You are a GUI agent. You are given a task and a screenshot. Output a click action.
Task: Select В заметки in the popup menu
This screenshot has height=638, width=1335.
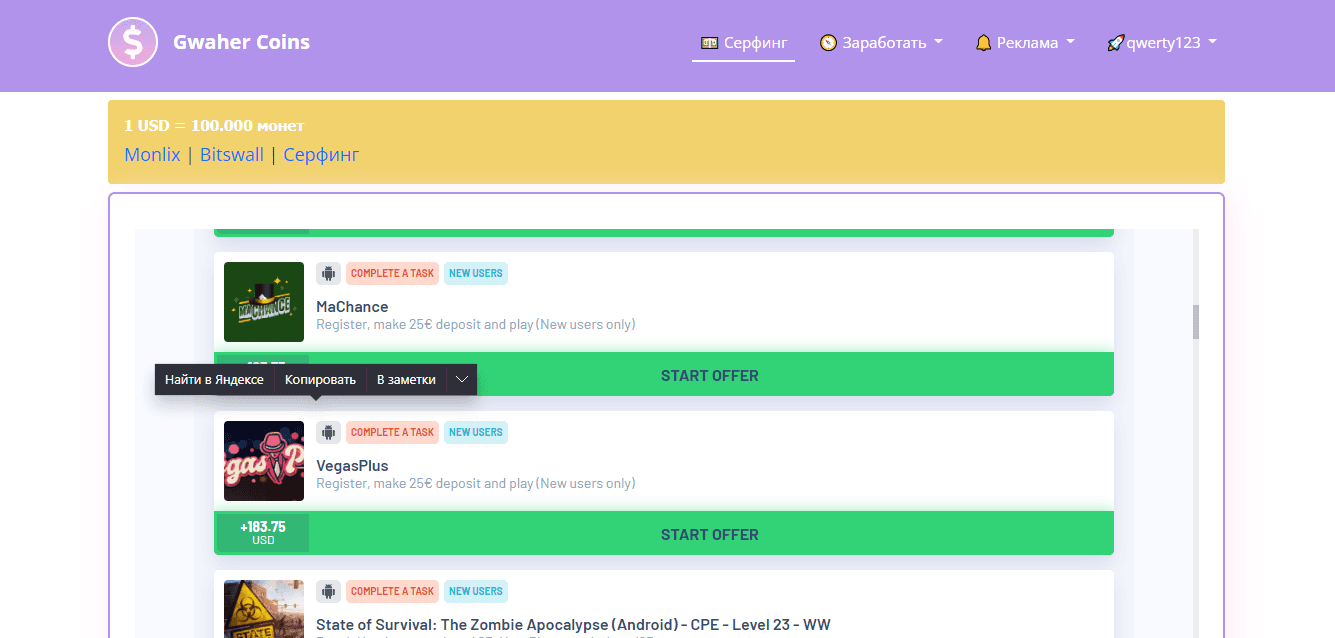click(406, 380)
